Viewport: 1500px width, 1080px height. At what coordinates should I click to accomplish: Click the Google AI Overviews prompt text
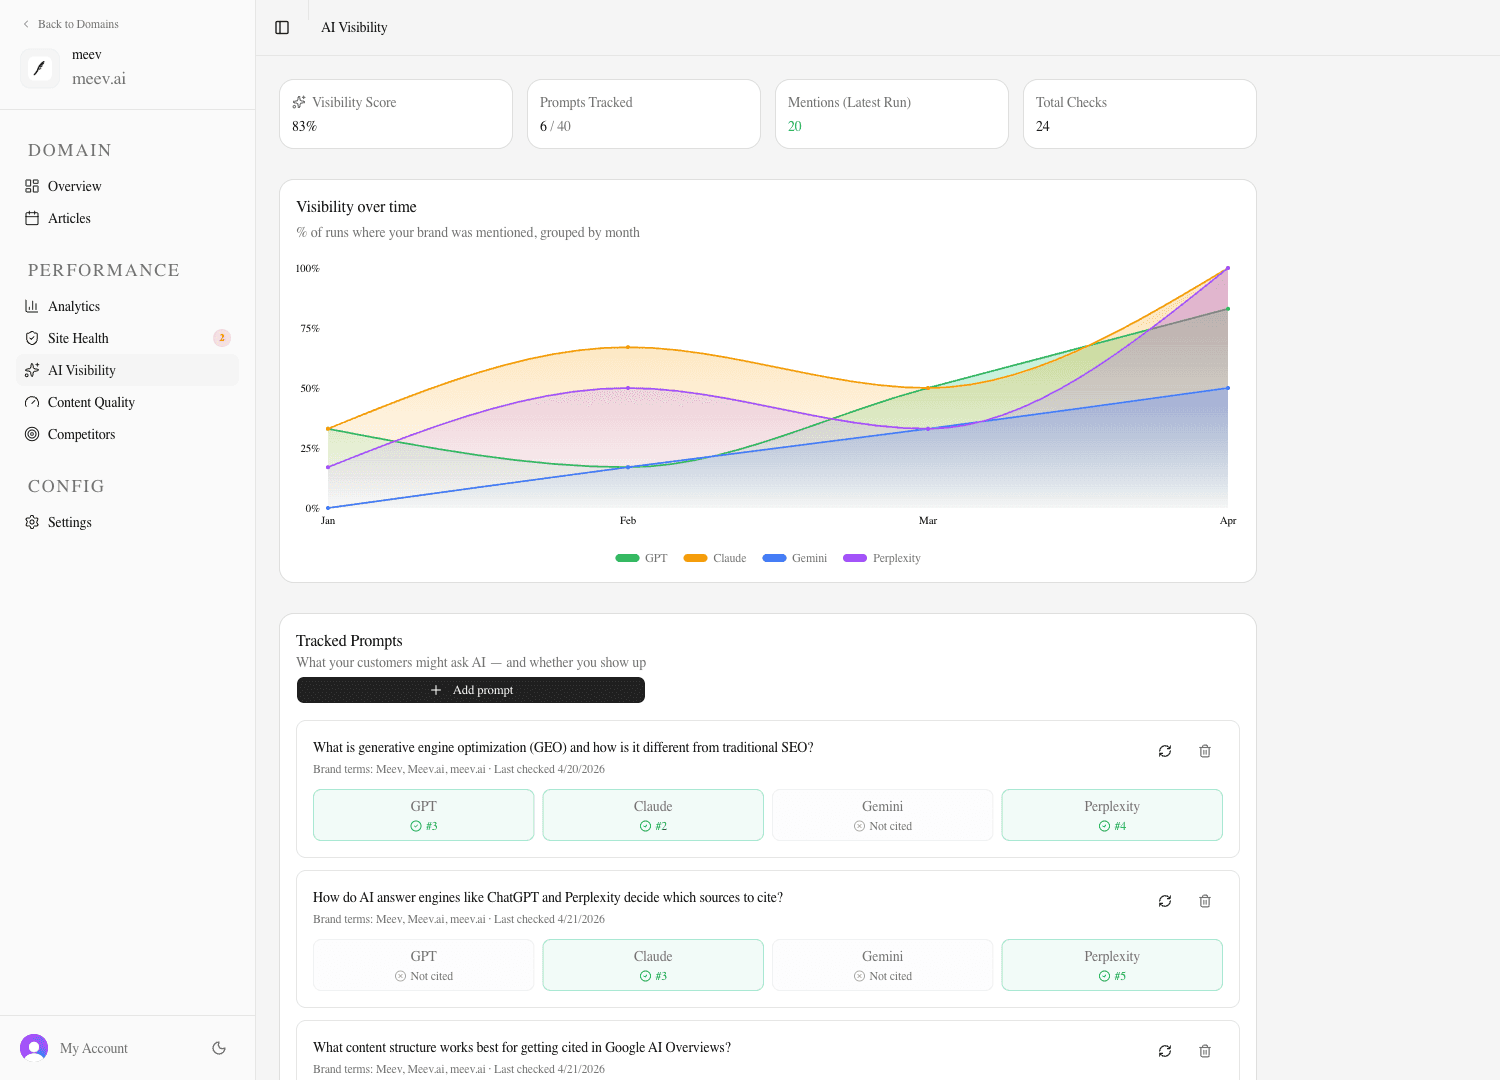(522, 1047)
